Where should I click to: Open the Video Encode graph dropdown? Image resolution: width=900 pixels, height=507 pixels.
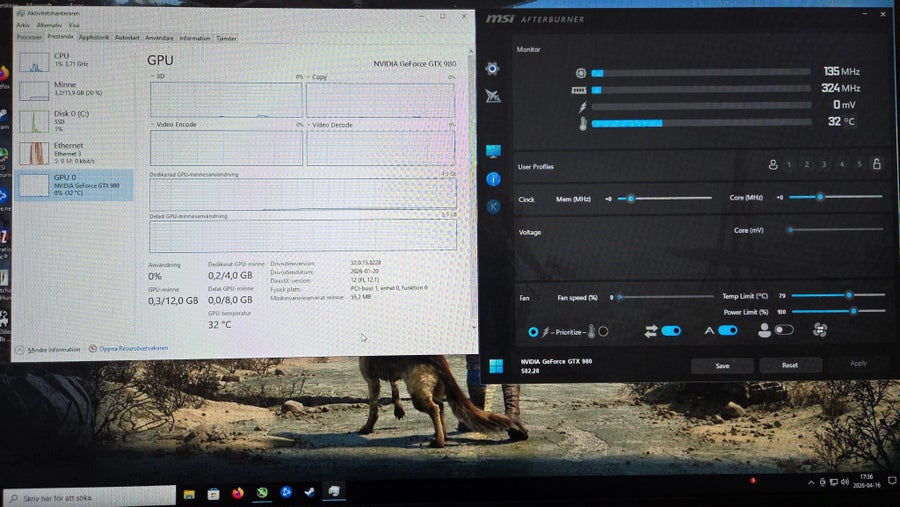coord(173,125)
